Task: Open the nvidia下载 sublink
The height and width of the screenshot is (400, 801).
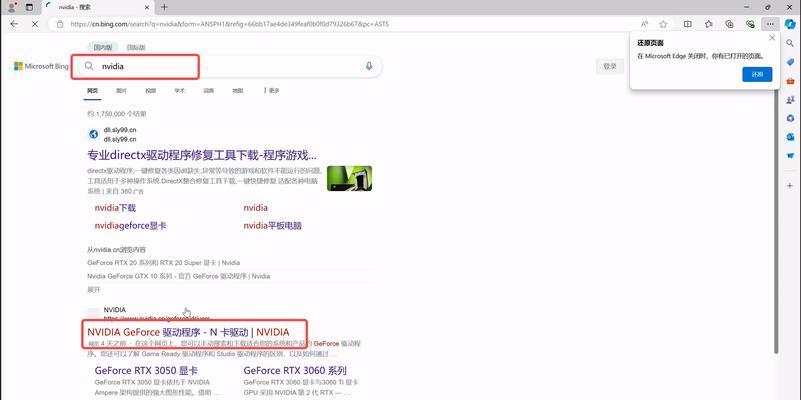Action: click(115, 208)
